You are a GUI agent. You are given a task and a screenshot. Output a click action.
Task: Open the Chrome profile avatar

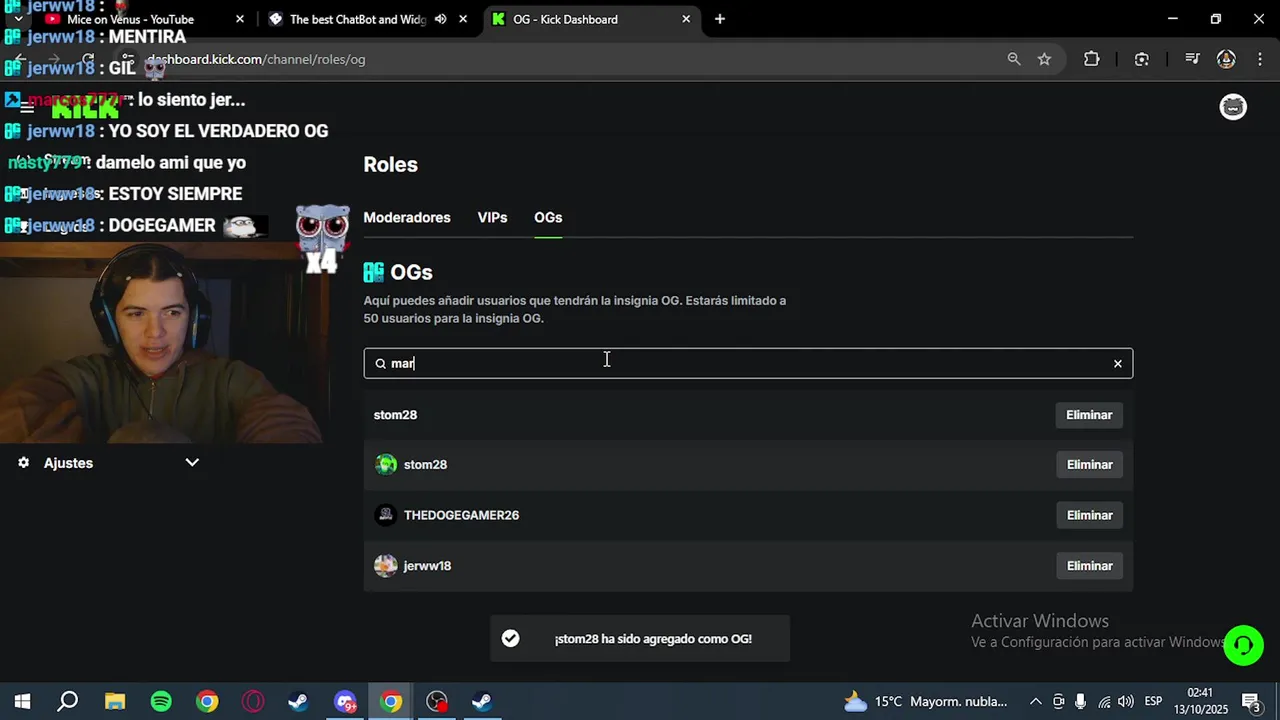tap(1226, 59)
